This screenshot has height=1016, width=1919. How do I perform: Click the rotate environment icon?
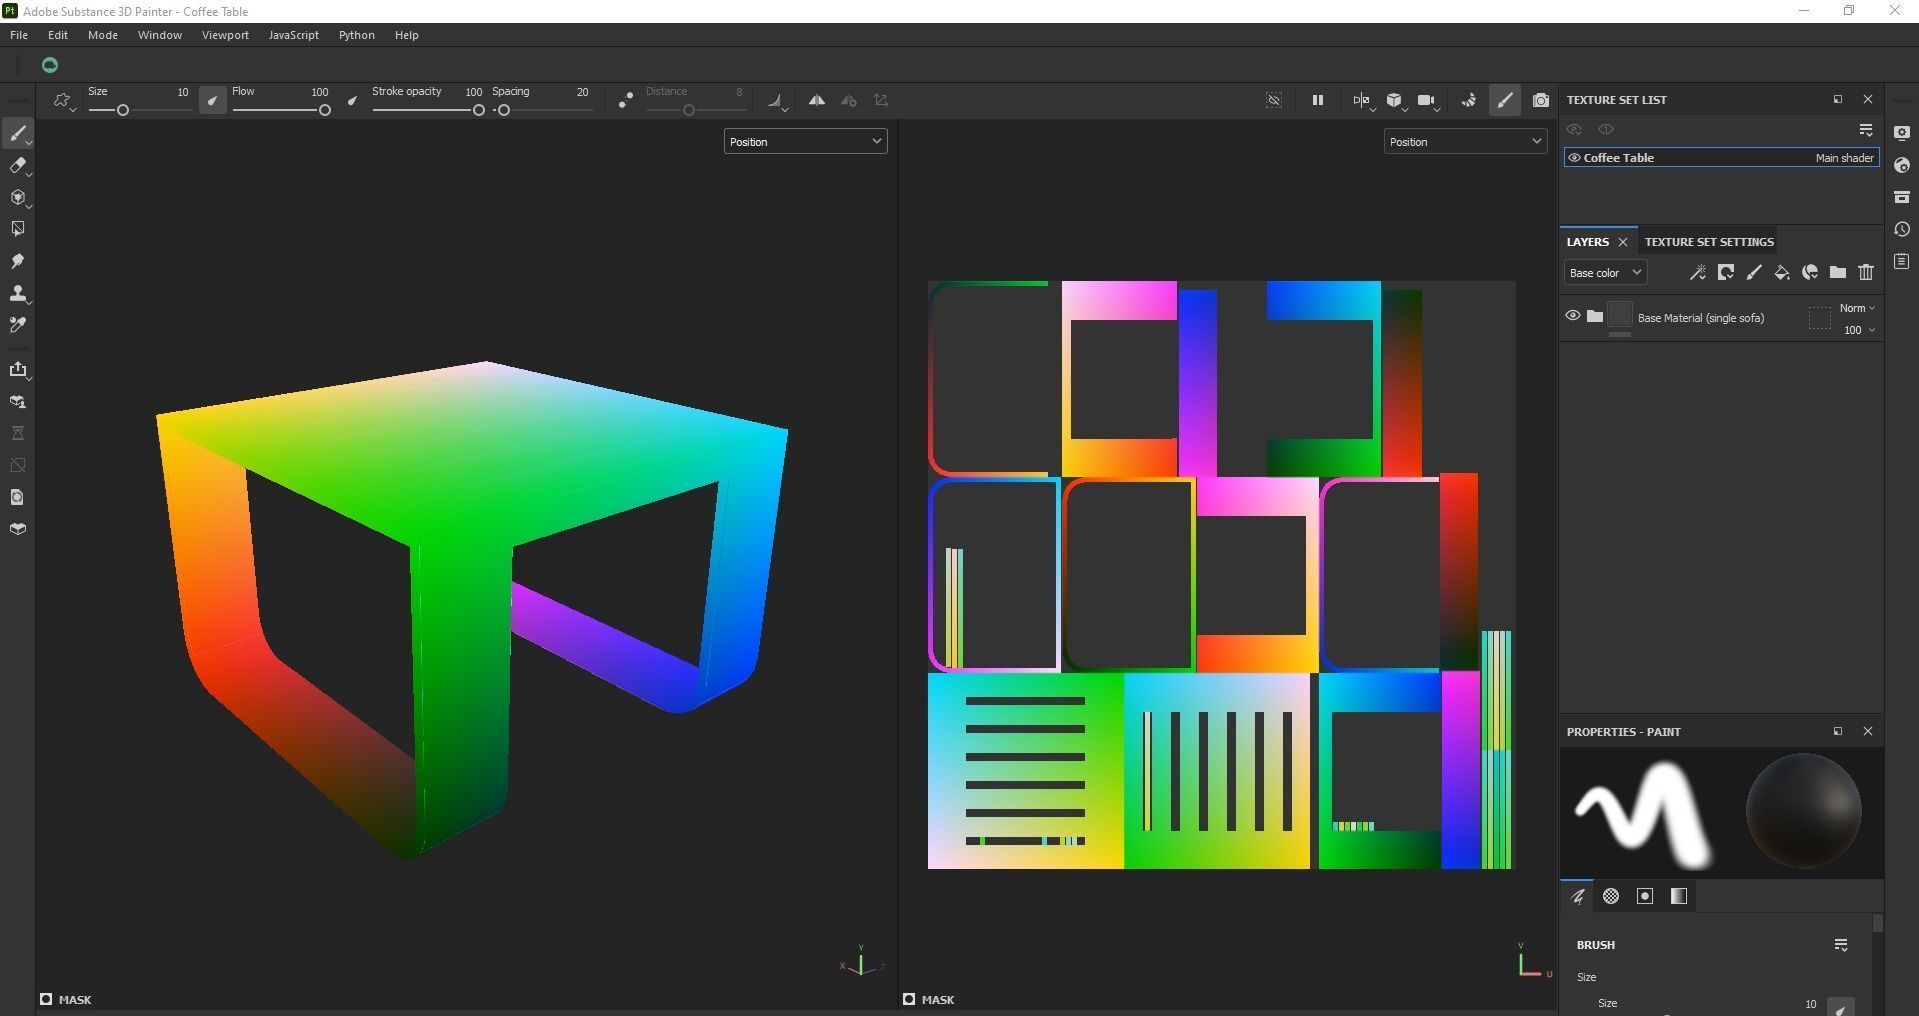[x=1469, y=100]
